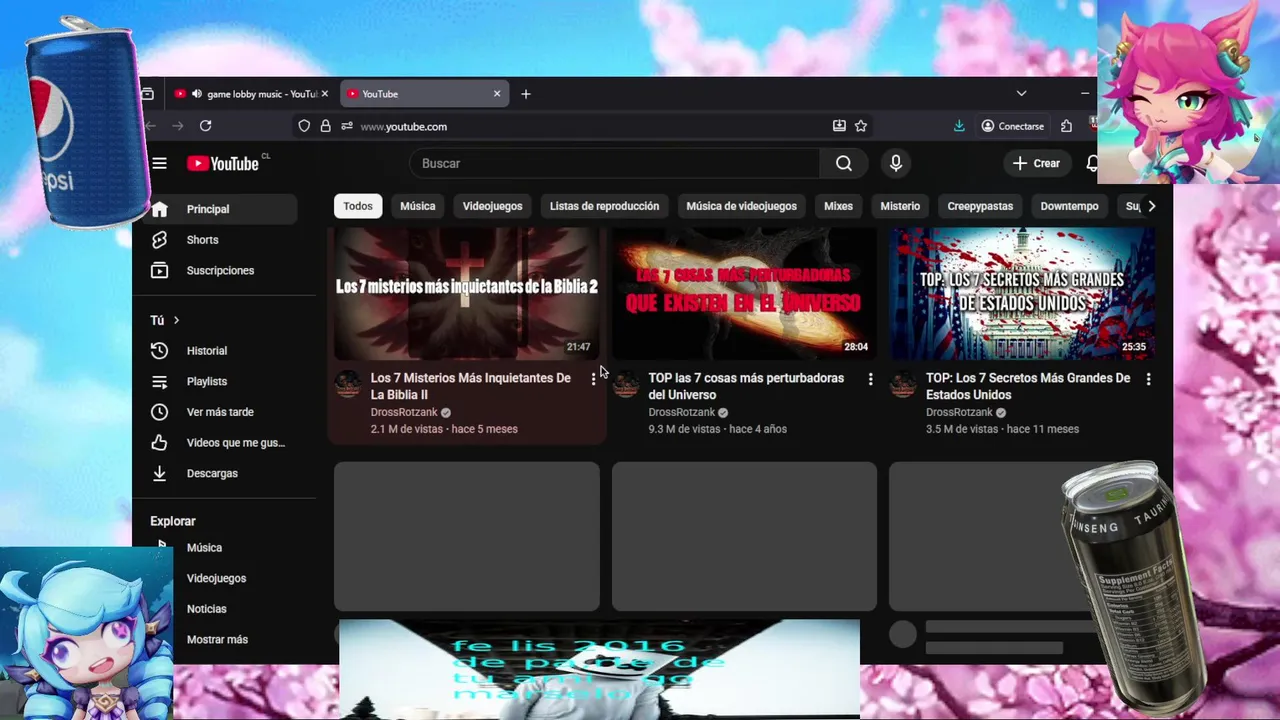The image size is (1280, 720).
Task: Open a new tab with plus icon
Action: (526, 94)
